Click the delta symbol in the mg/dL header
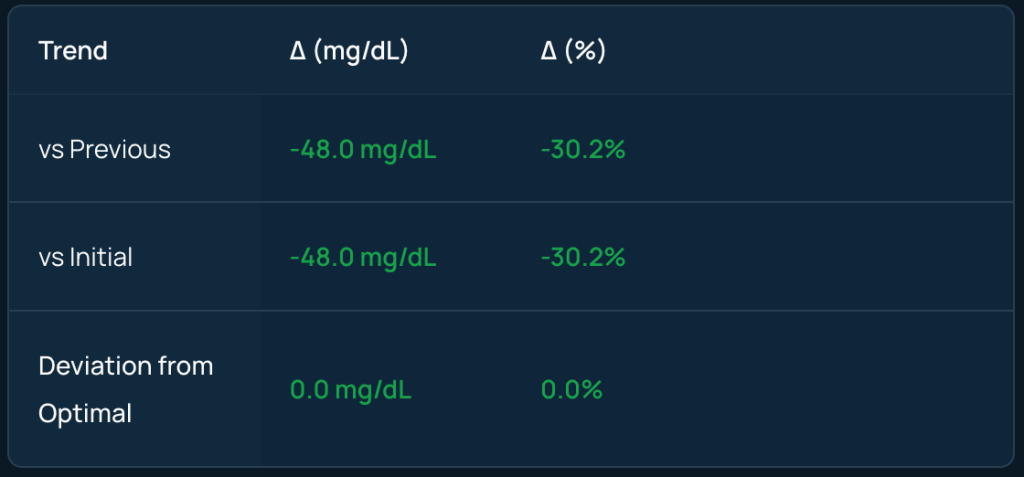 click(297, 51)
